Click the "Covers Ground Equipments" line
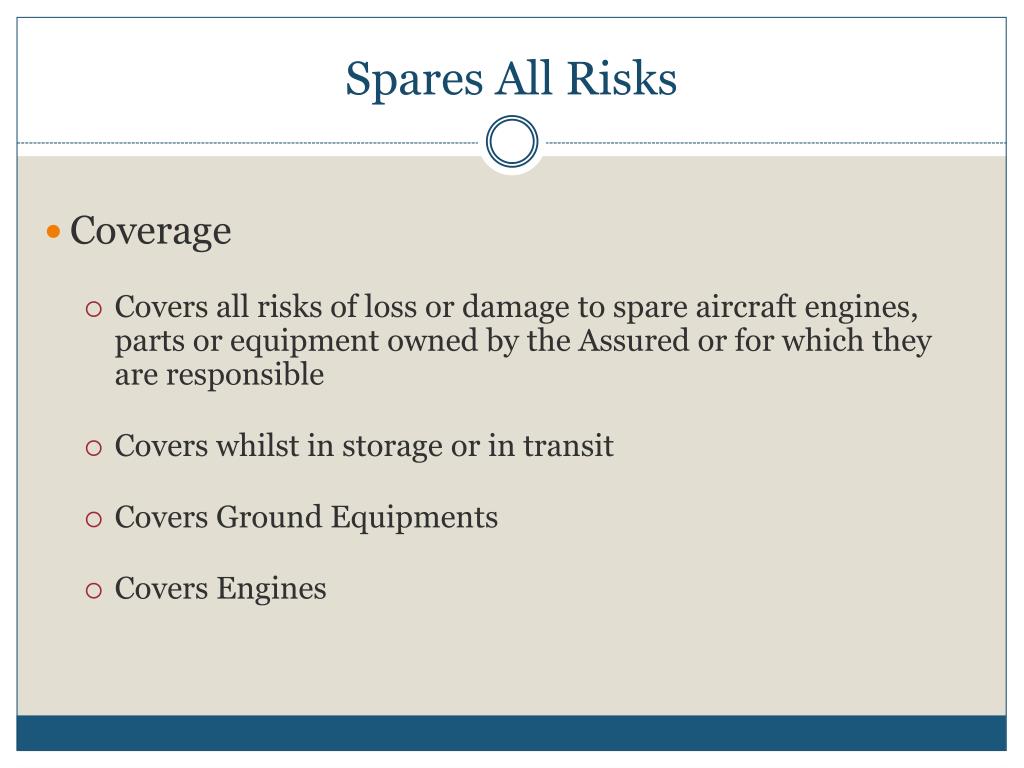The height and width of the screenshot is (768, 1024). 306,517
